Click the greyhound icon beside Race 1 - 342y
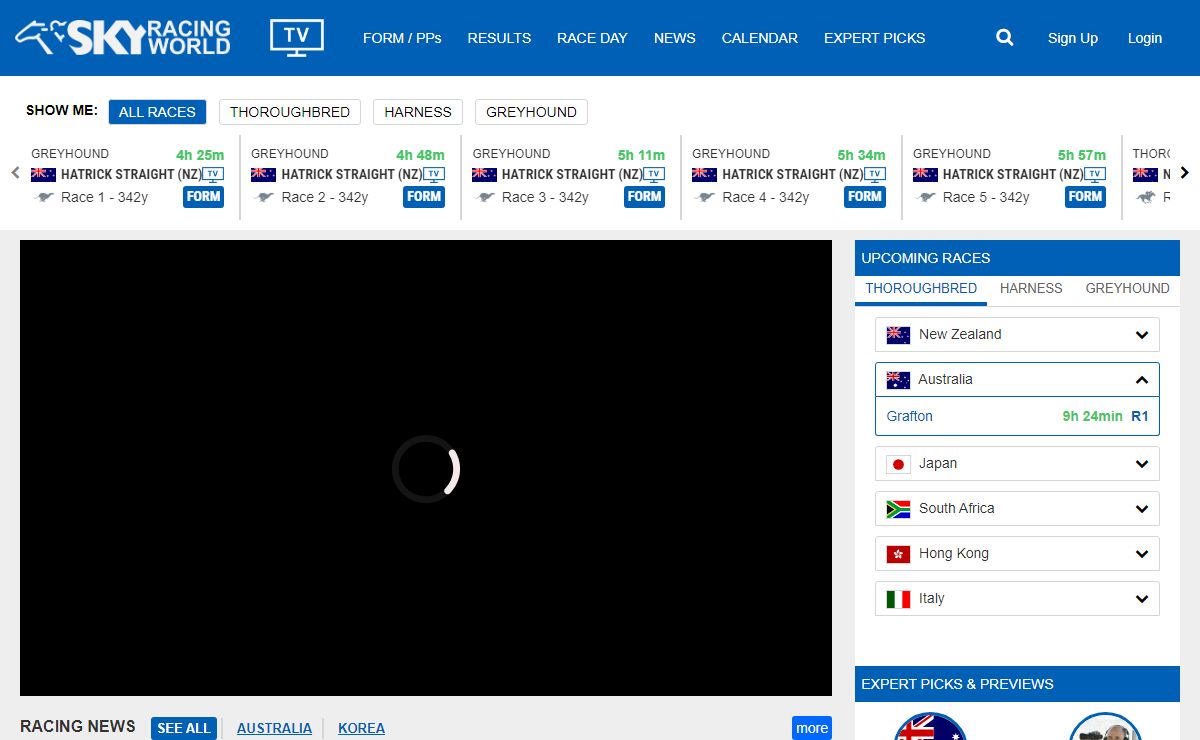The height and width of the screenshot is (740, 1200). tap(44, 197)
